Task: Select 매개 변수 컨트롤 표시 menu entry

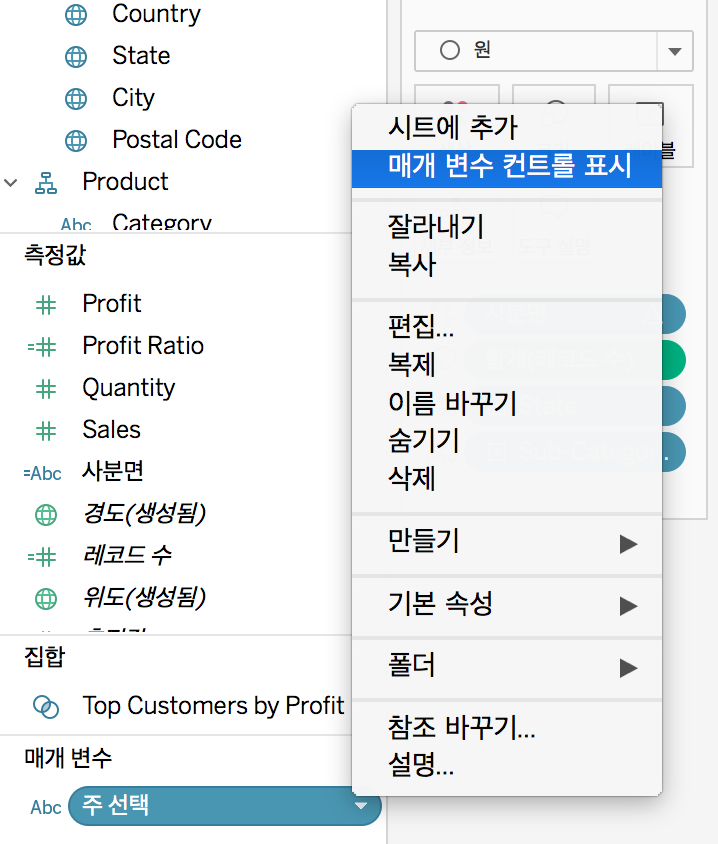Action: 506,167
